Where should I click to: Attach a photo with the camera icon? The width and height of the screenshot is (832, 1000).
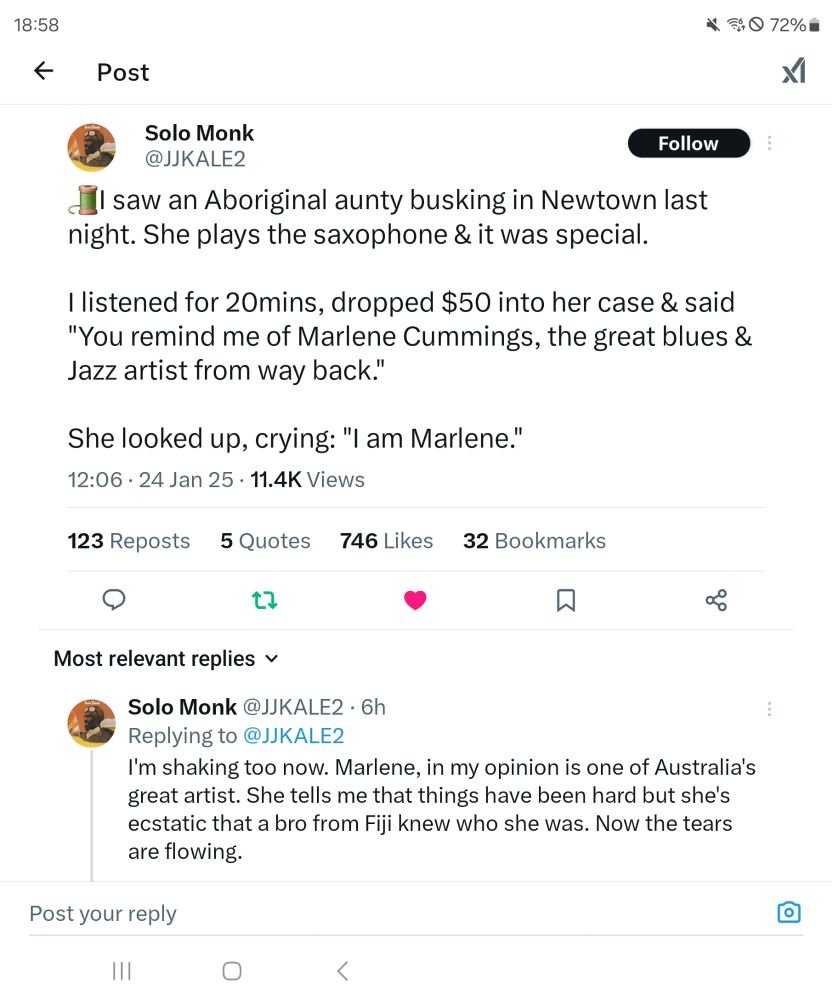[789, 912]
